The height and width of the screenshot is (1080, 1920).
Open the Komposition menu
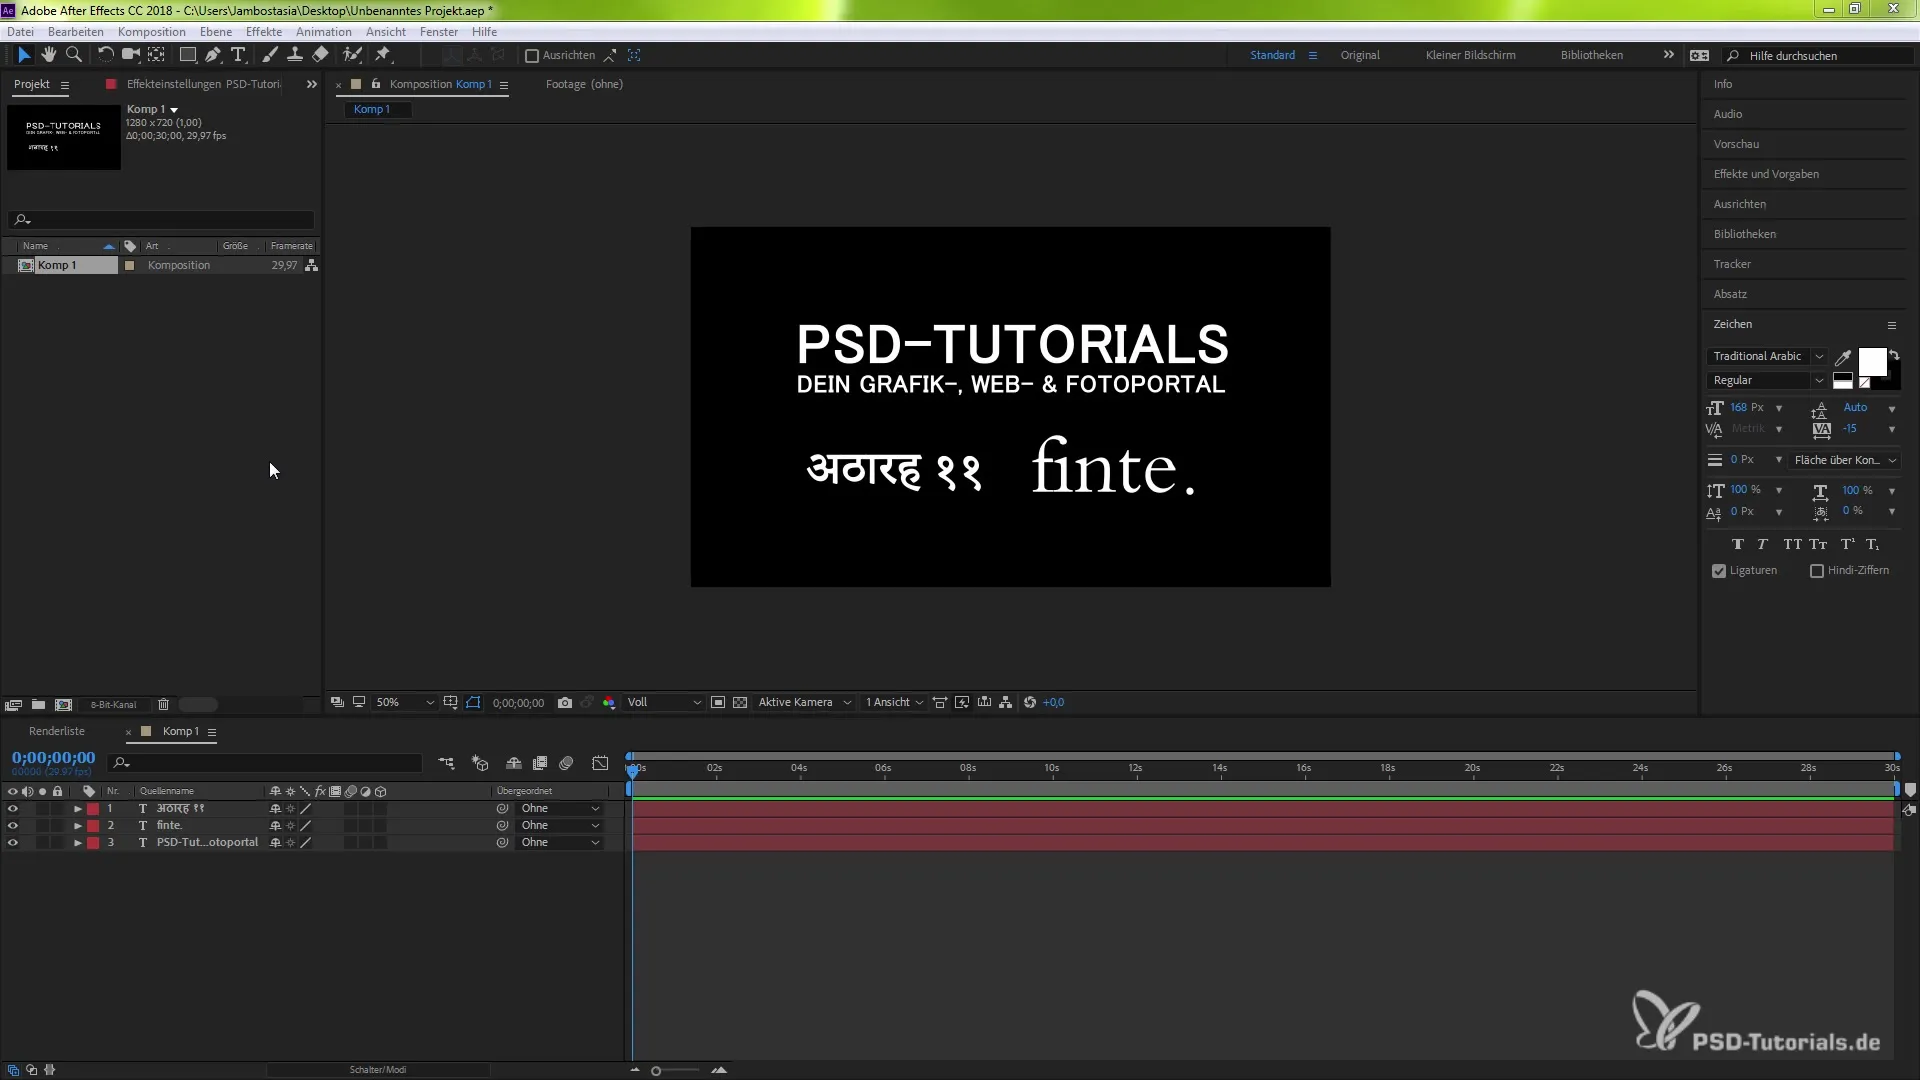coord(151,32)
